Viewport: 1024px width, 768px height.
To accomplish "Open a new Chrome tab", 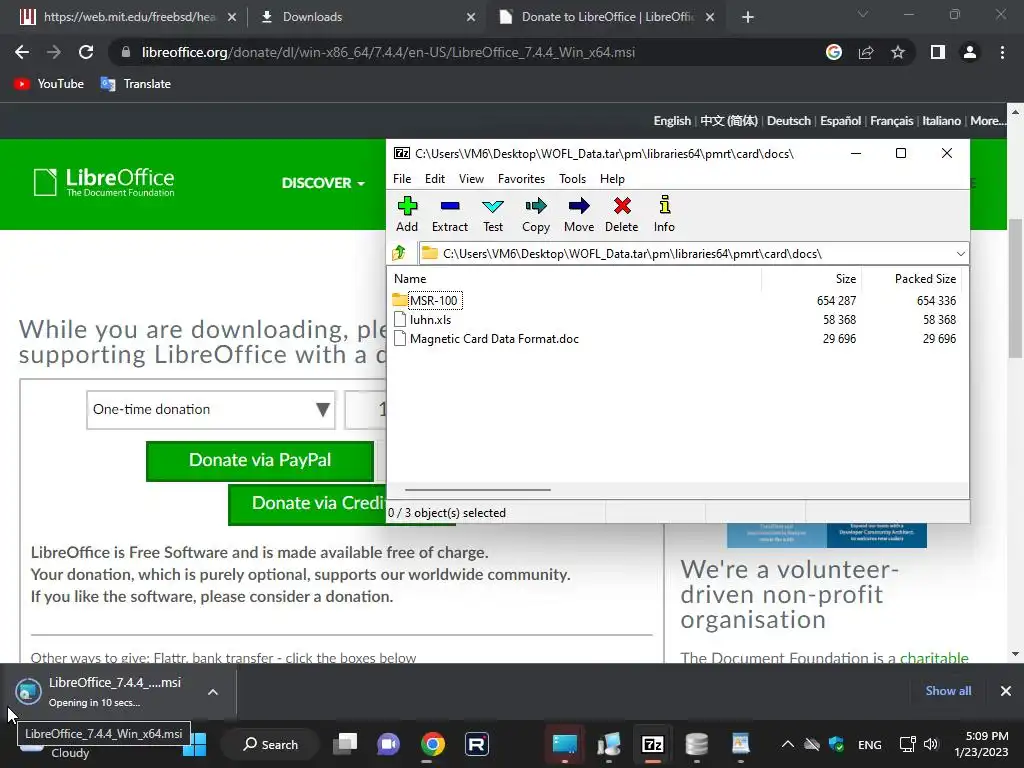I will coord(748,17).
